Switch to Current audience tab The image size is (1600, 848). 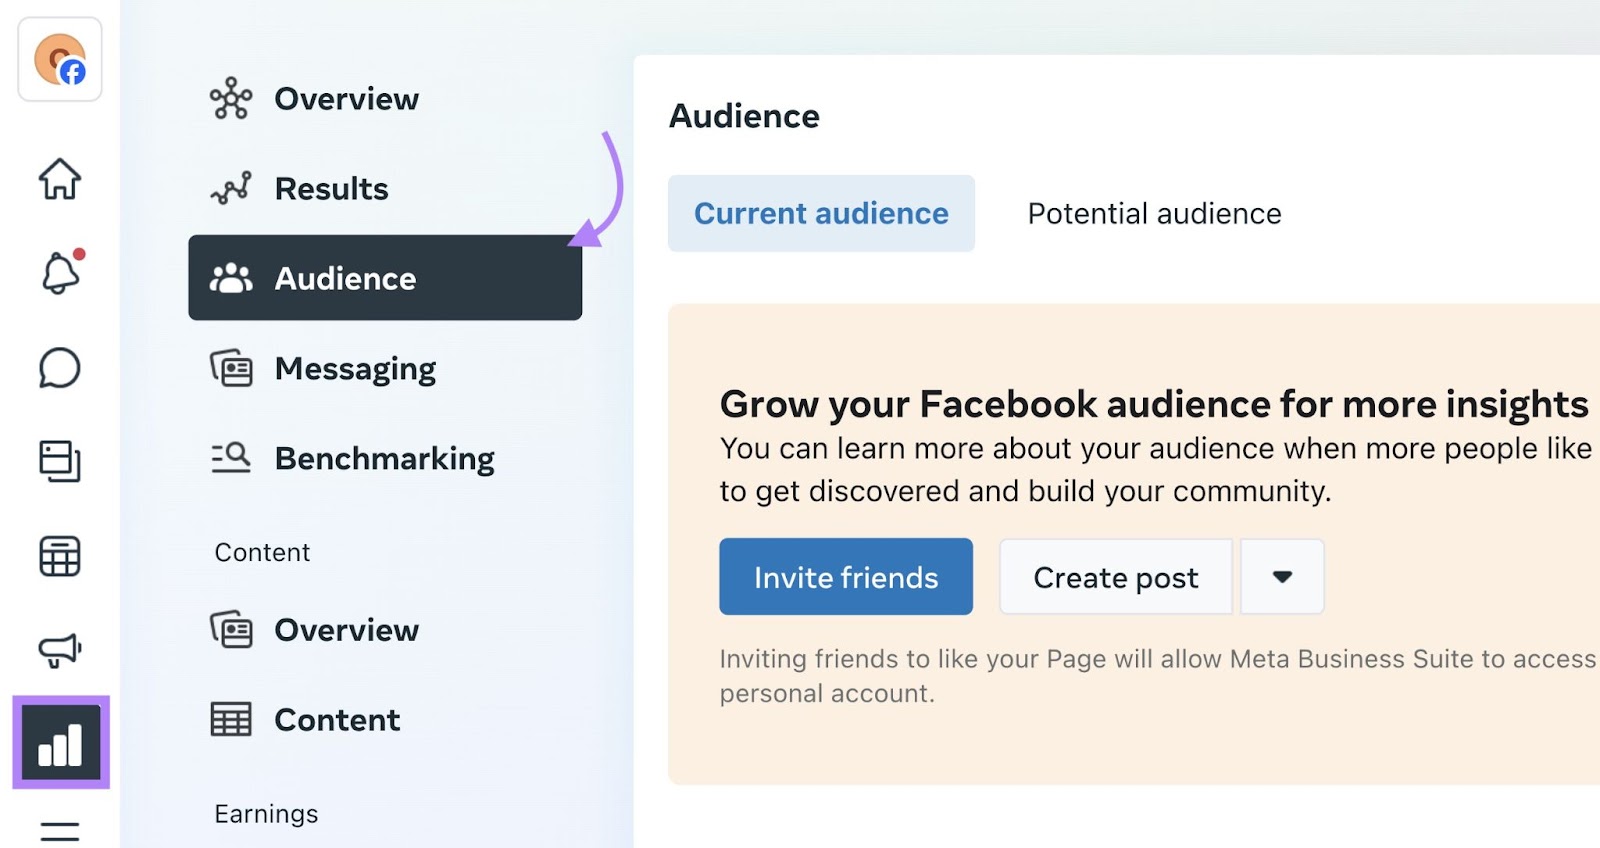tap(821, 214)
